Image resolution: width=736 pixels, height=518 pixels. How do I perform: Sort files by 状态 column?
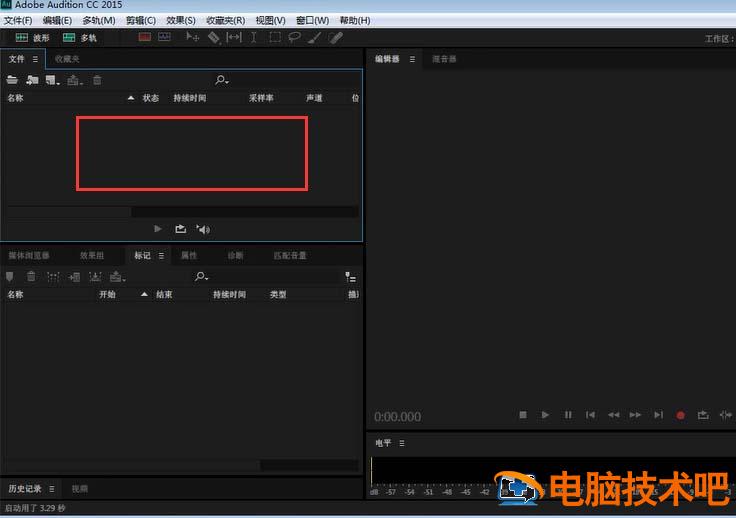pos(151,98)
